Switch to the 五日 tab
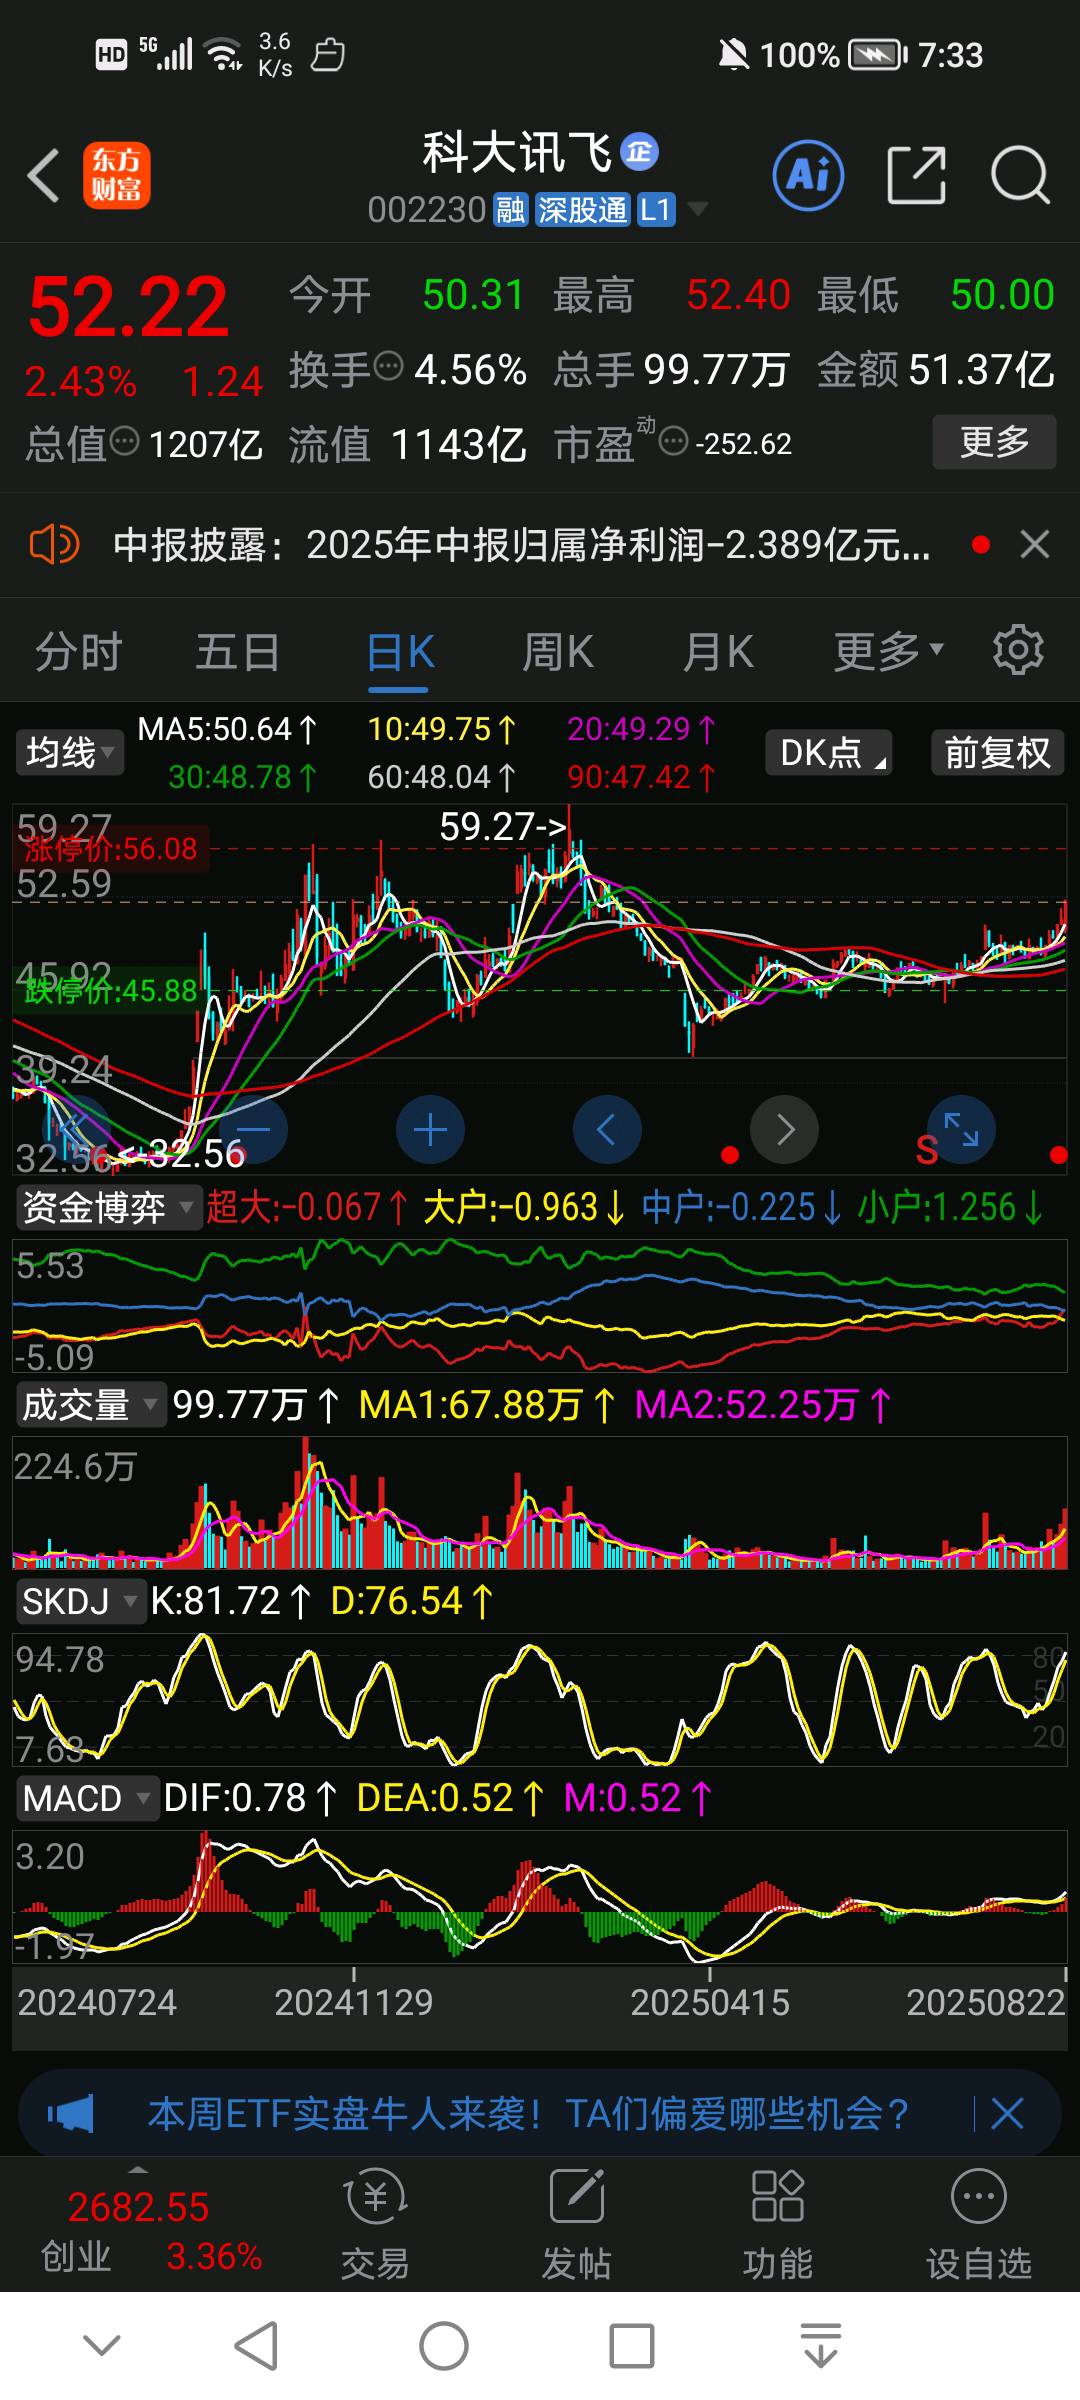1080x2400 pixels. 238,653
